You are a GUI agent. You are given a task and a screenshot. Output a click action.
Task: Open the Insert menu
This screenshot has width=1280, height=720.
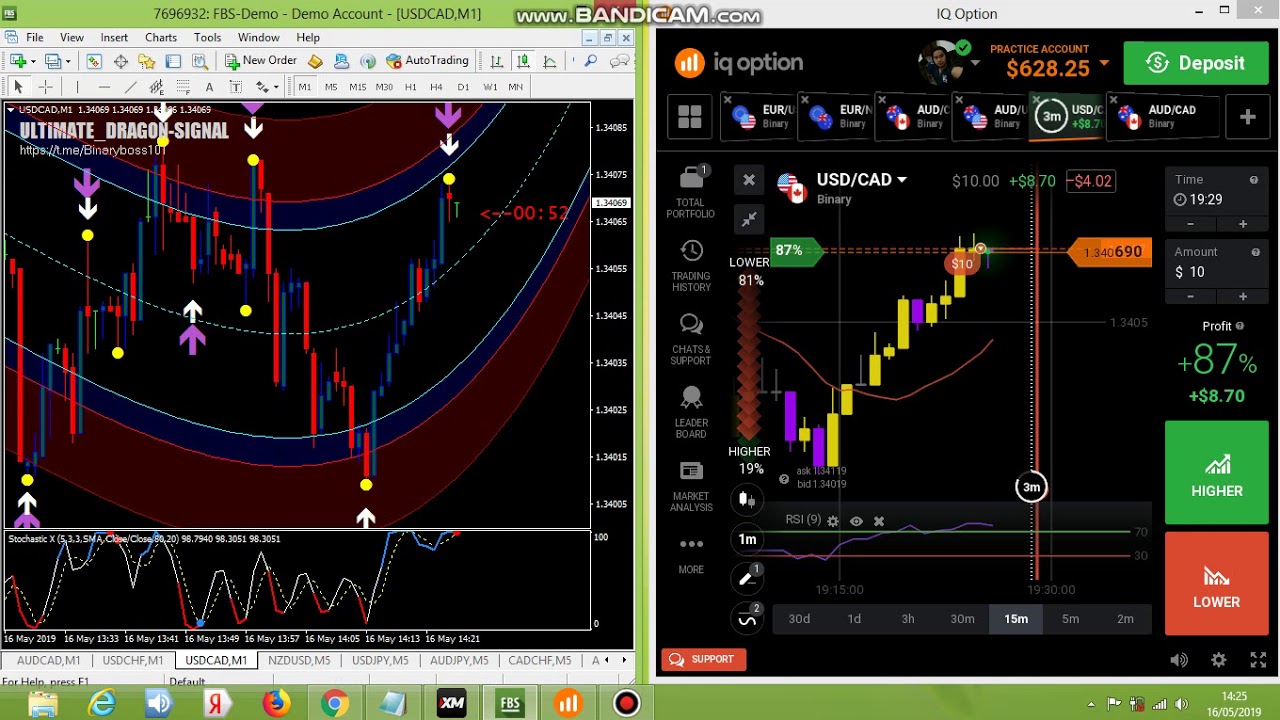point(114,37)
